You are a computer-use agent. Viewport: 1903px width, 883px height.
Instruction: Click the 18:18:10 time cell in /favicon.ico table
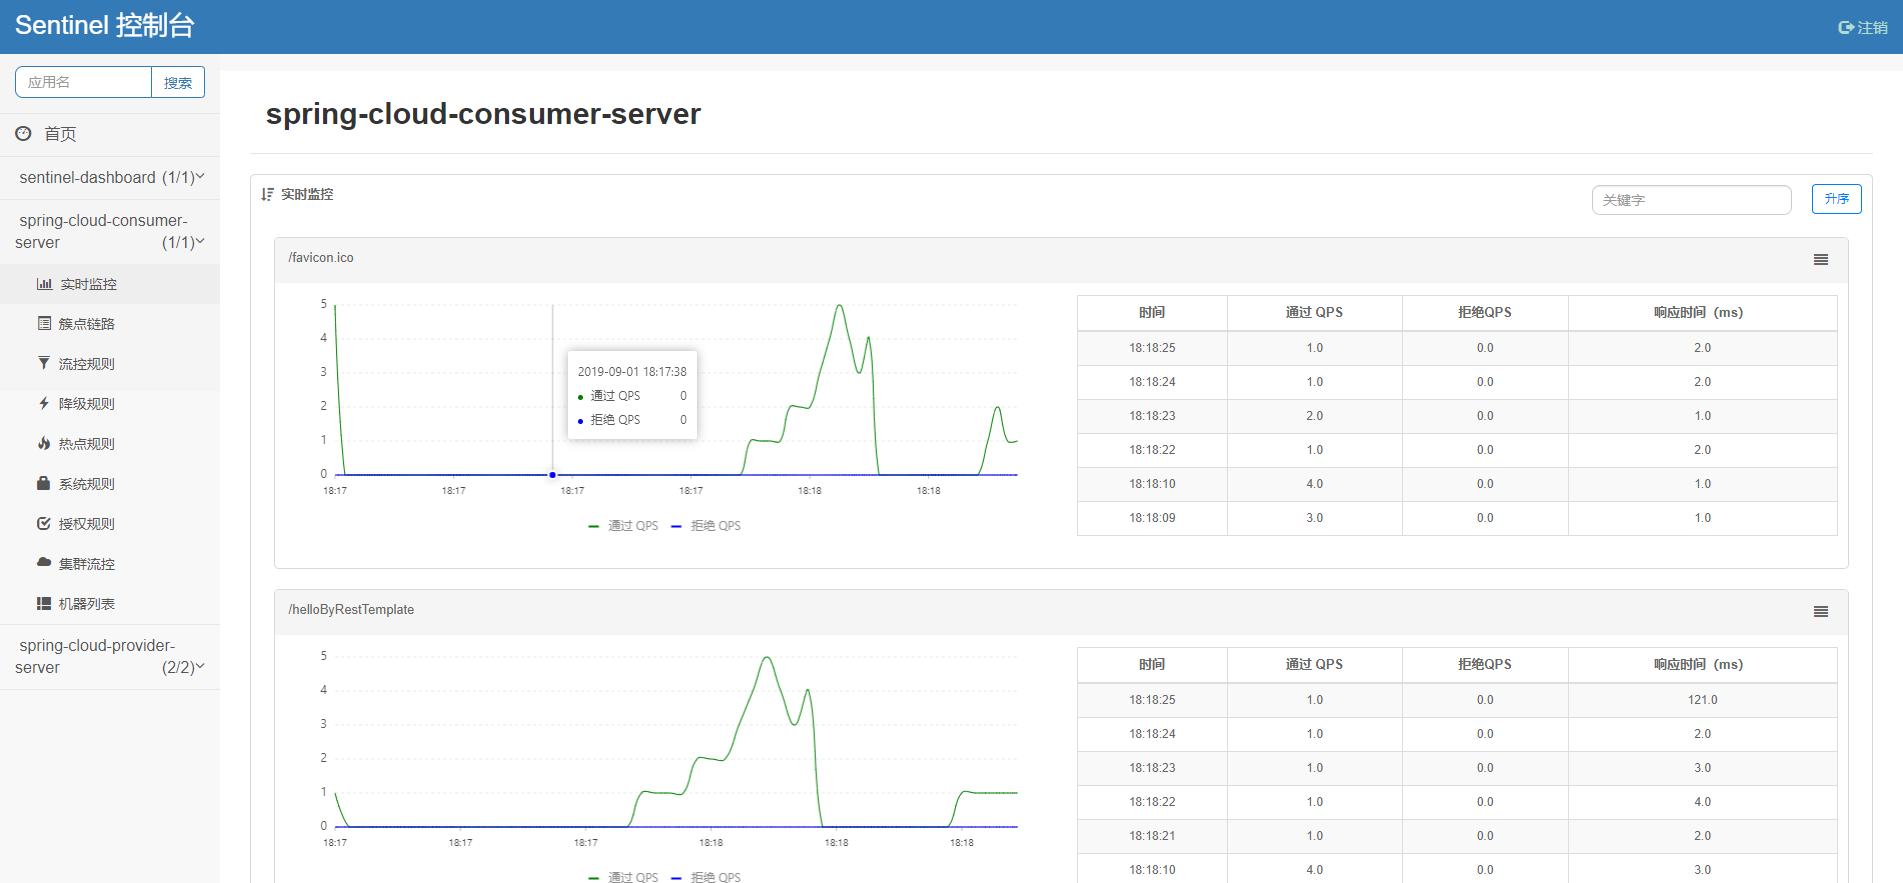1152,484
